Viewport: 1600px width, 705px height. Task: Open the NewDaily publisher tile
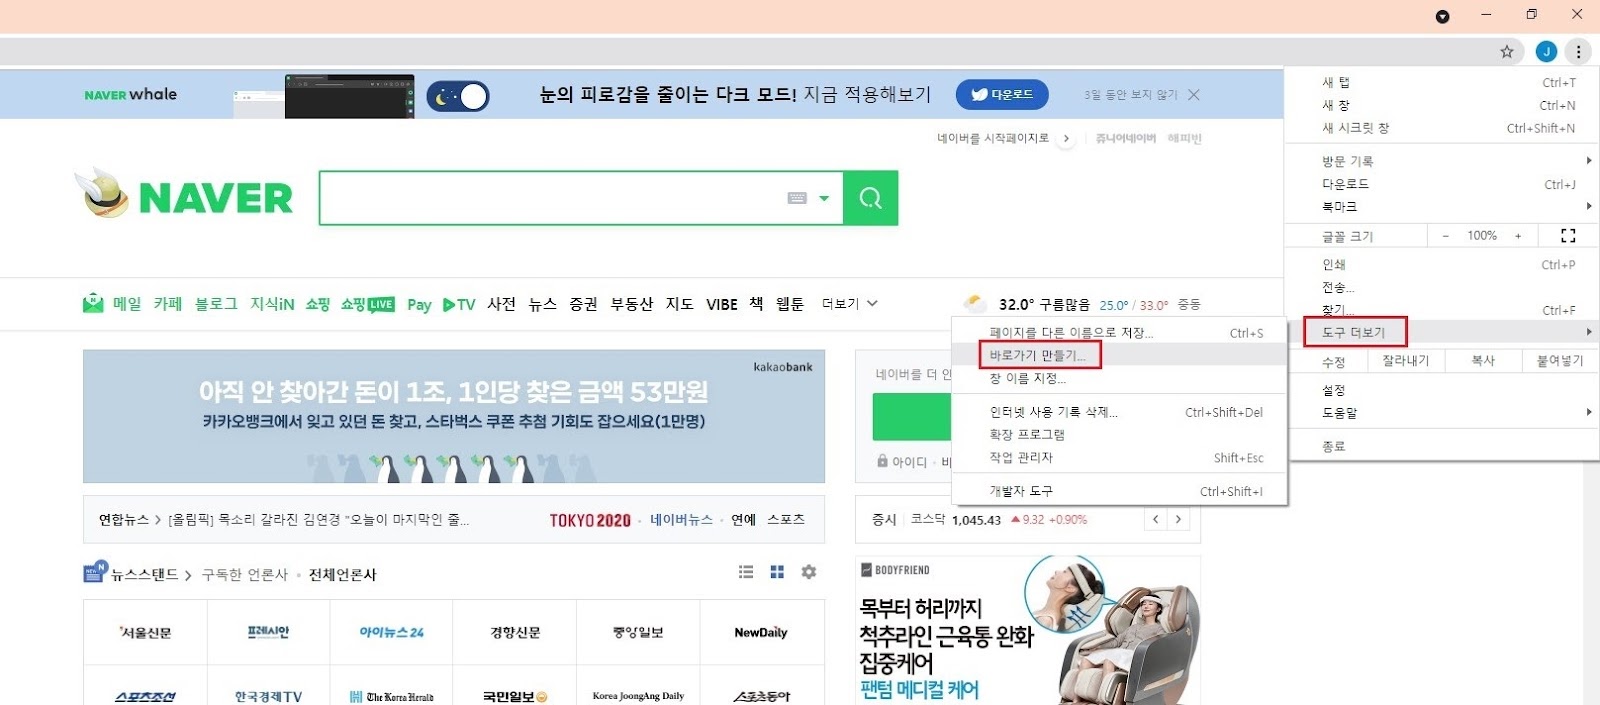761,632
